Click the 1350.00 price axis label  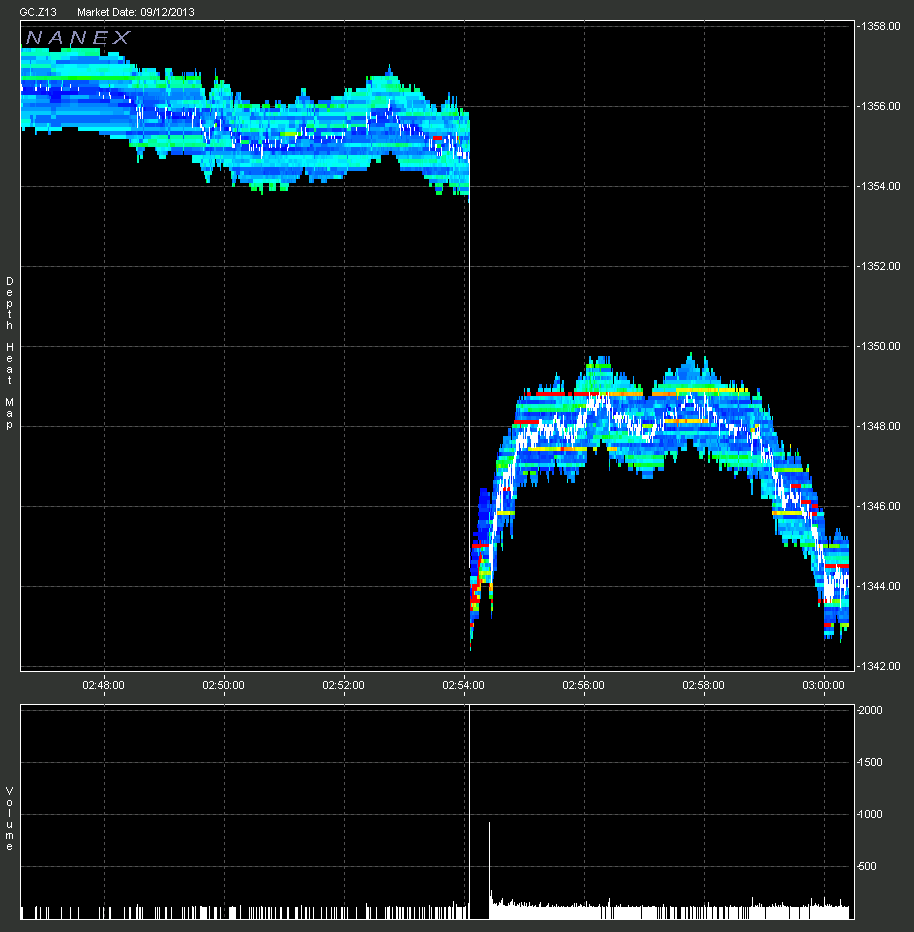(x=880, y=347)
